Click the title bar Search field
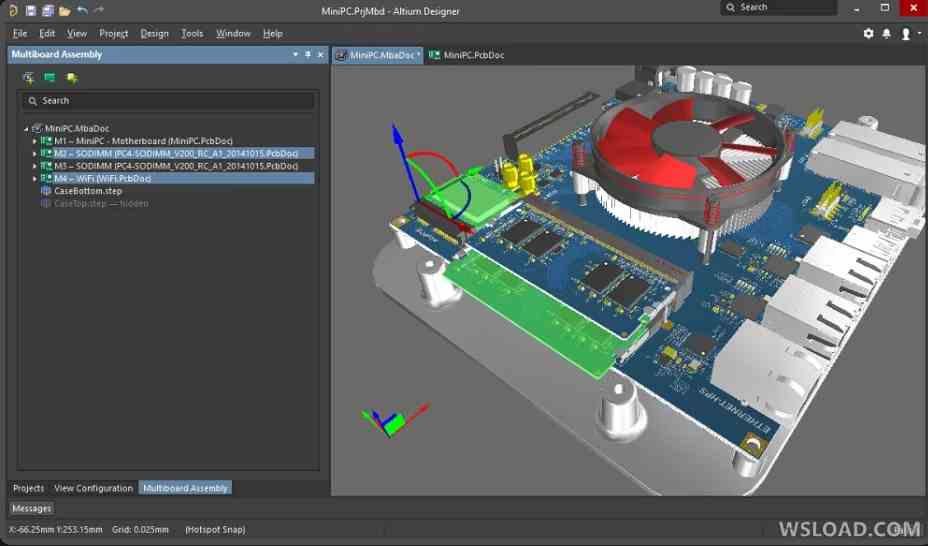Screen dimensions: 928x546 click(x=779, y=8)
